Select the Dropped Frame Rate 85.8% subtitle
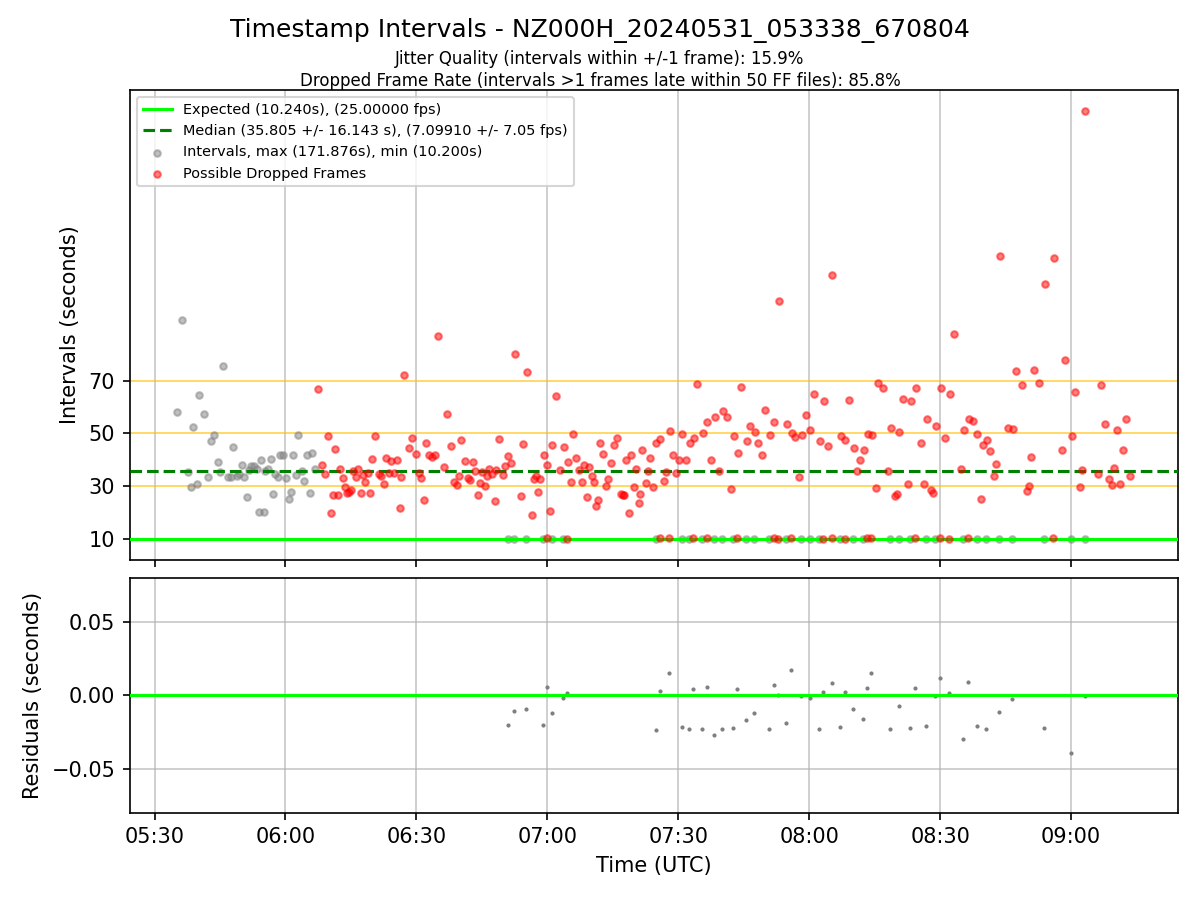Viewport: 1200px width, 900px height. point(600,80)
